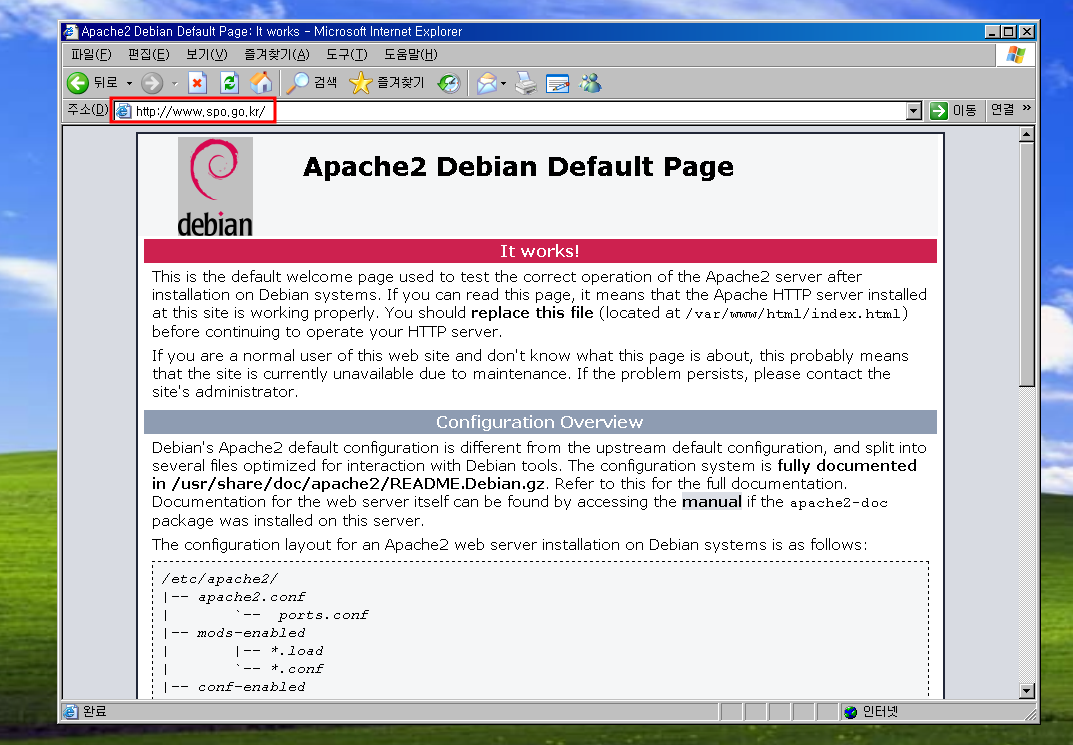
Task: Click vertical scrollbar up arrow
Action: [1026, 135]
